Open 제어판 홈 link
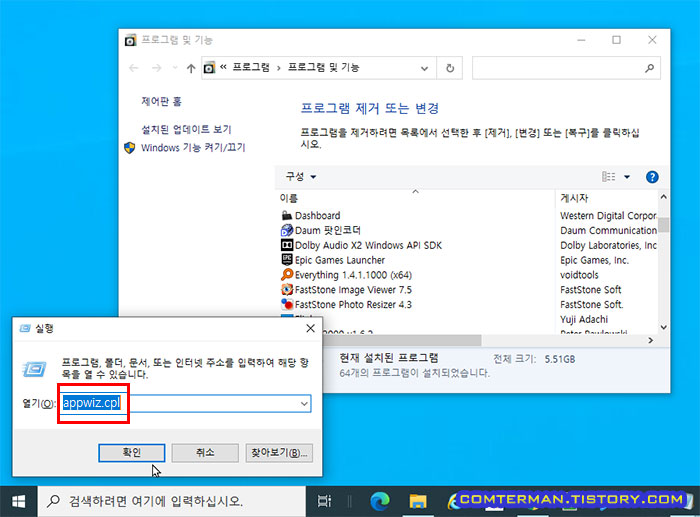Screen dimensions: 700x517 click(x=161, y=101)
